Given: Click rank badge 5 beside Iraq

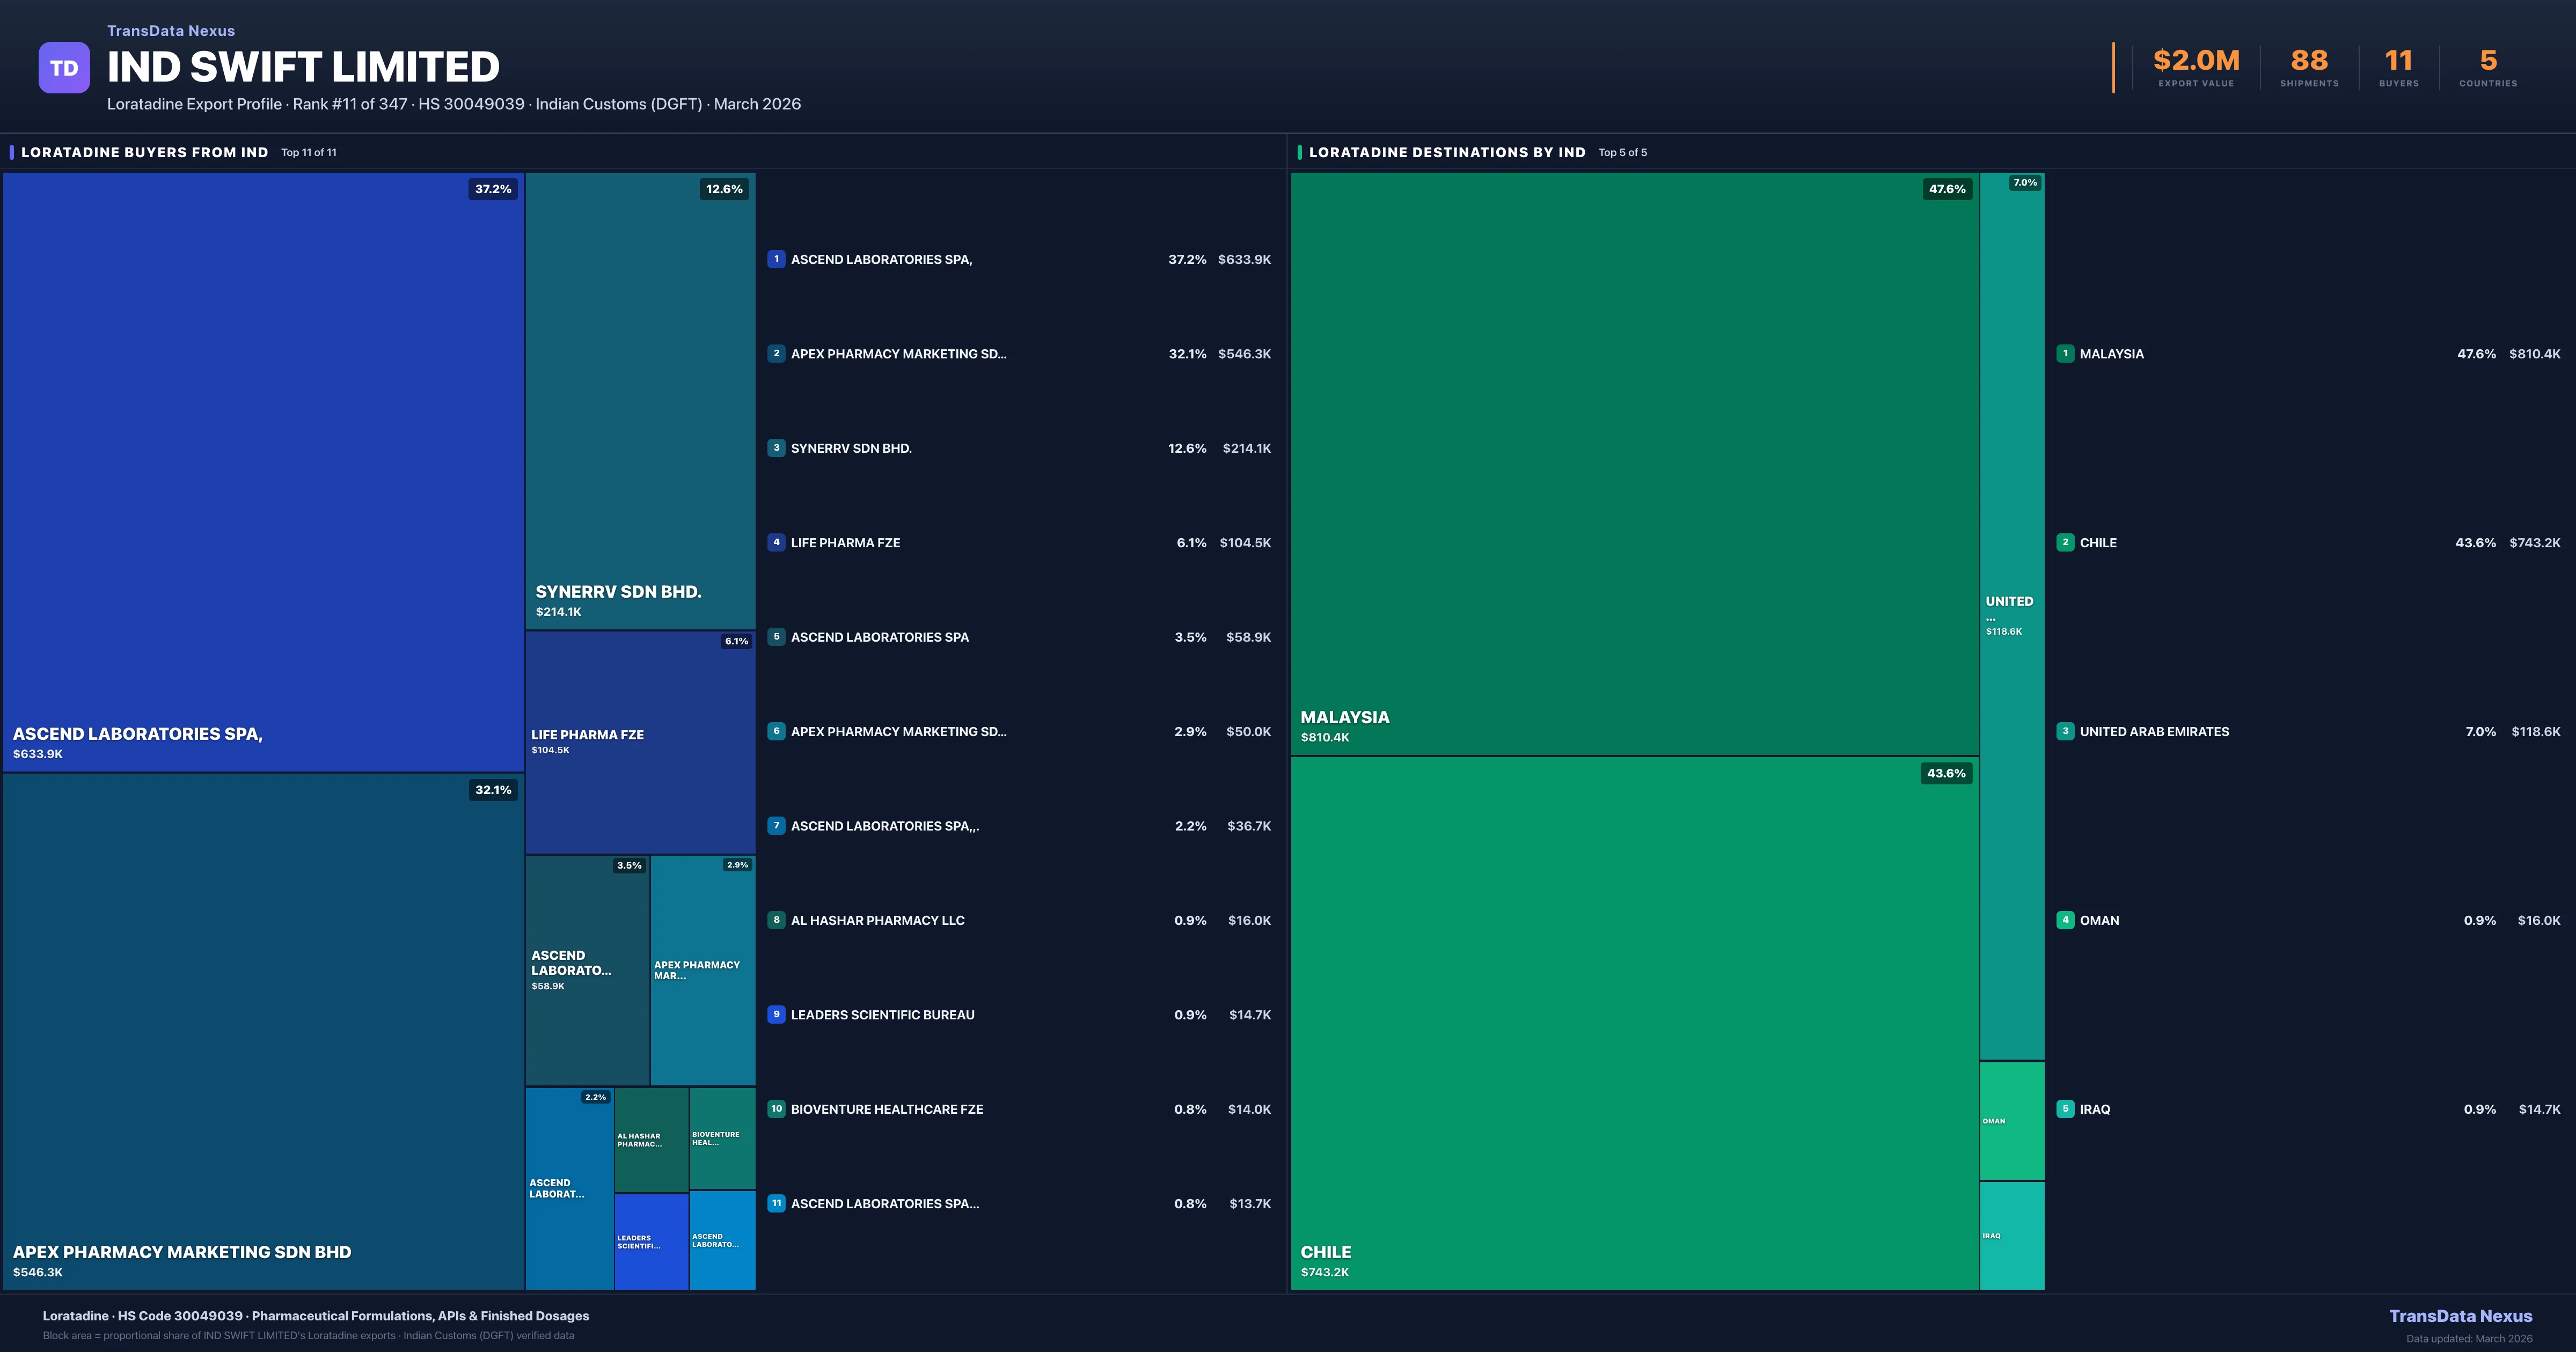Looking at the screenshot, I should (2065, 1109).
